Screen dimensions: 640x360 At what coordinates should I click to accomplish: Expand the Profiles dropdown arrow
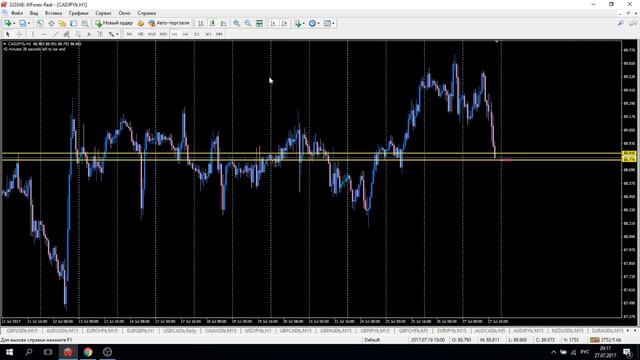29,23
